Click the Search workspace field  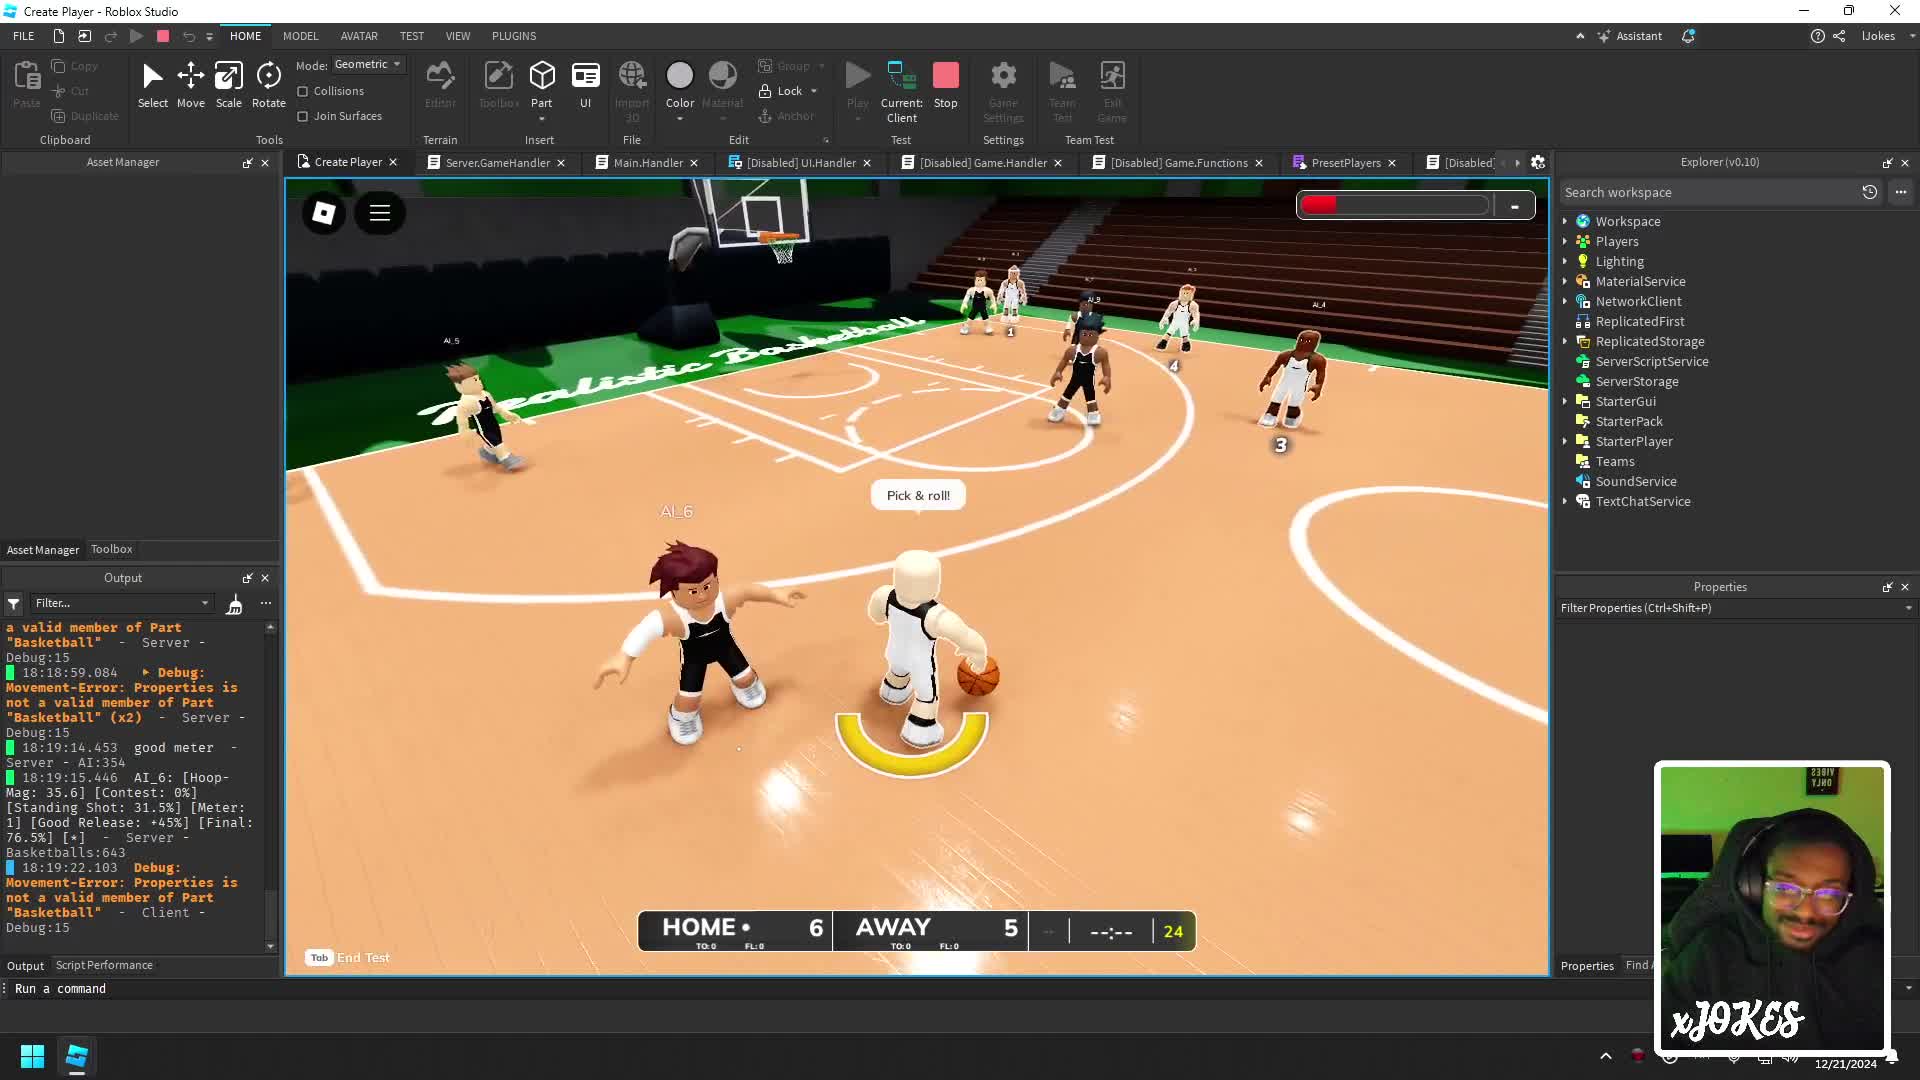(x=1707, y=192)
